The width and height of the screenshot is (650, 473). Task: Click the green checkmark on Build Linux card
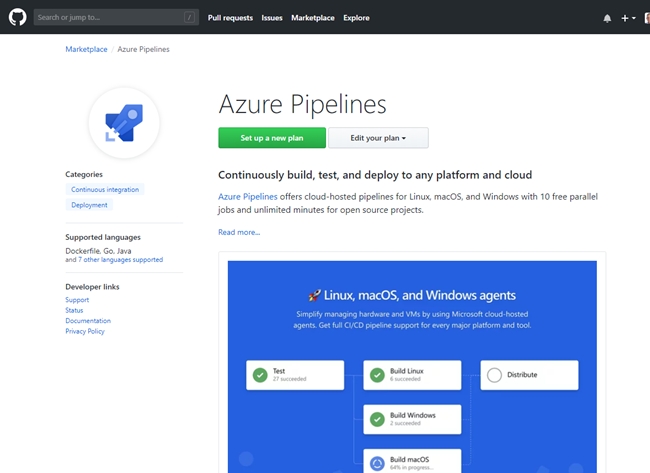[377, 375]
